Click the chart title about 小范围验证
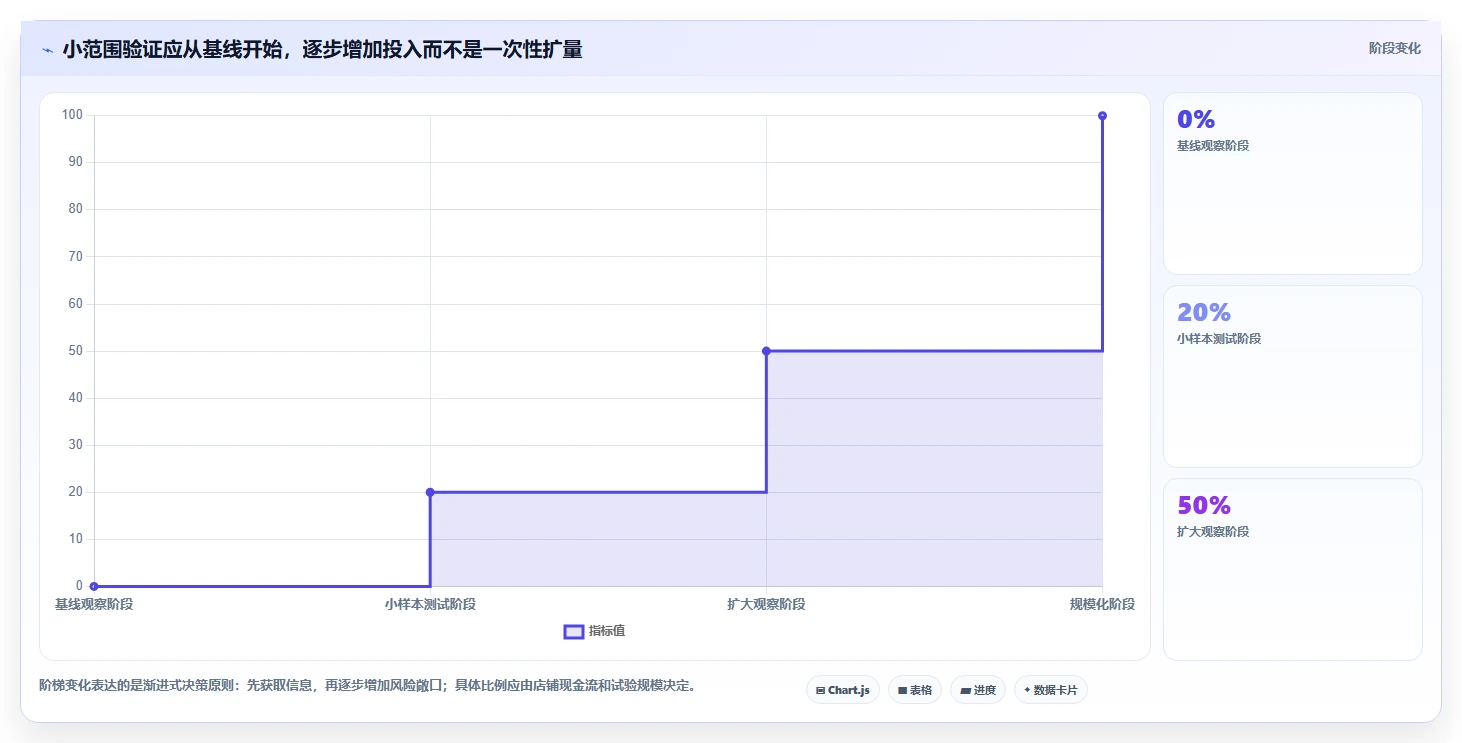1462x743 pixels. tap(322, 49)
